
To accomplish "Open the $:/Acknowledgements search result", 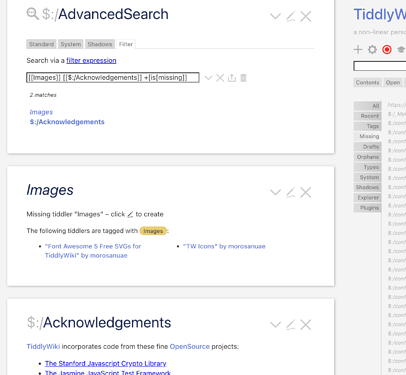I will pyautogui.click(x=67, y=122).
